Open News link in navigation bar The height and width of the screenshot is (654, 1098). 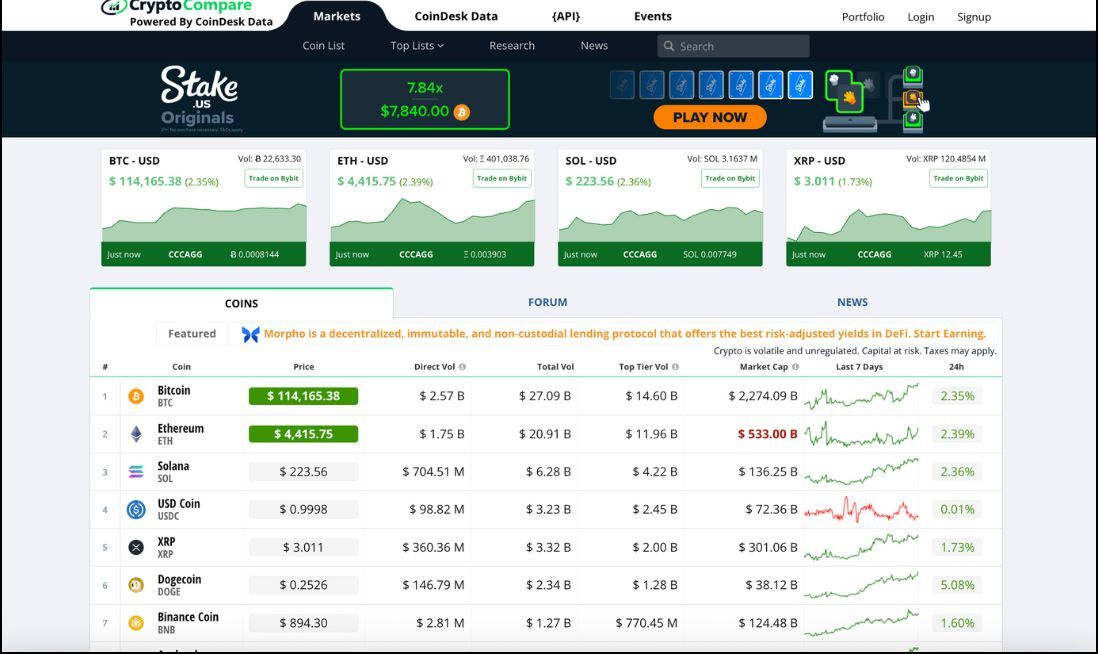[594, 46]
